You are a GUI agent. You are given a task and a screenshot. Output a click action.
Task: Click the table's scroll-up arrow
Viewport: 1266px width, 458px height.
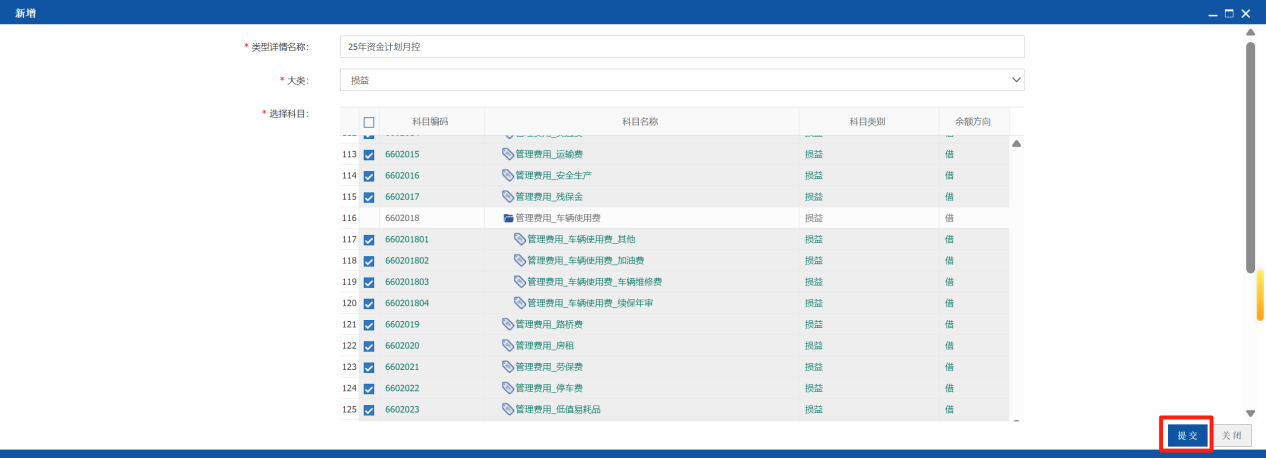pos(1016,144)
